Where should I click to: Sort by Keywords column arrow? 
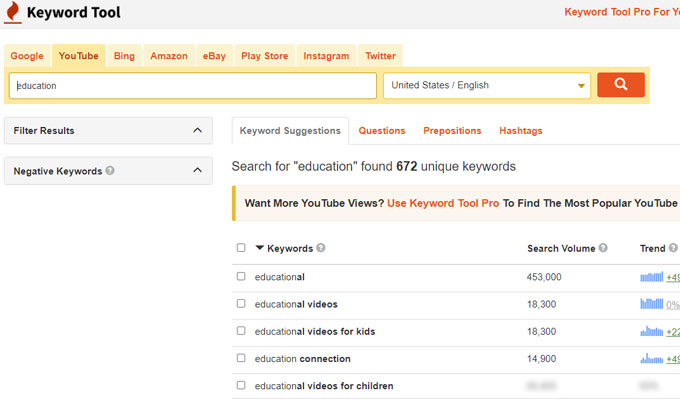pos(259,248)
